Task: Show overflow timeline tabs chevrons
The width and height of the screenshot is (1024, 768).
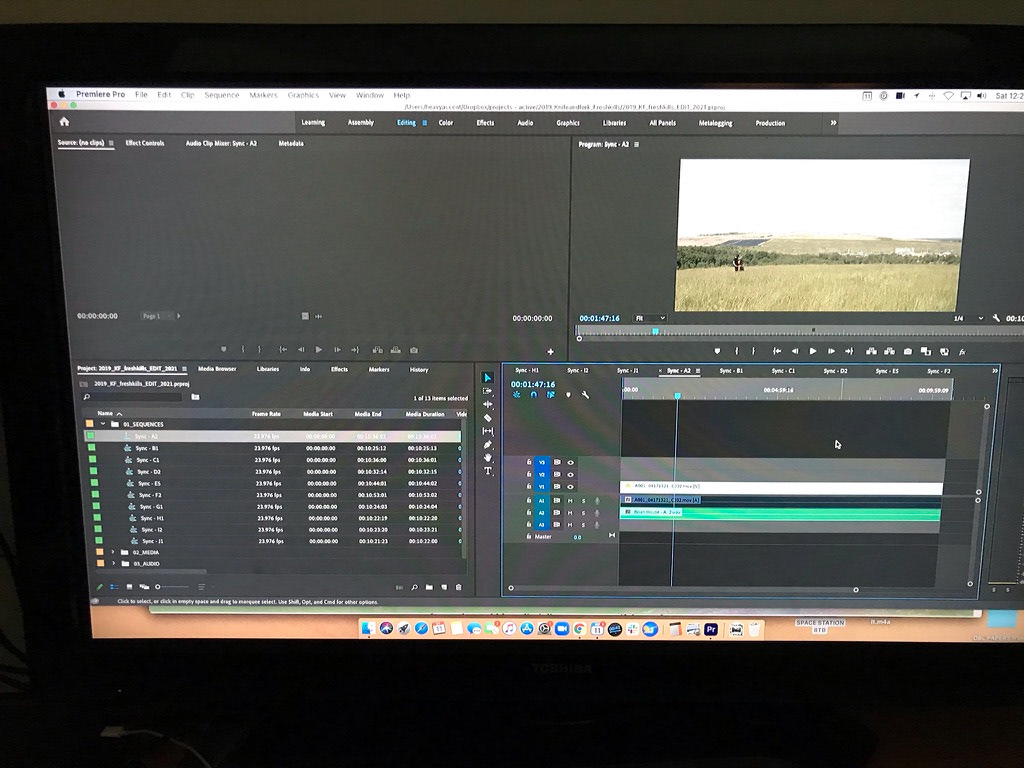Action: point(995,370)
